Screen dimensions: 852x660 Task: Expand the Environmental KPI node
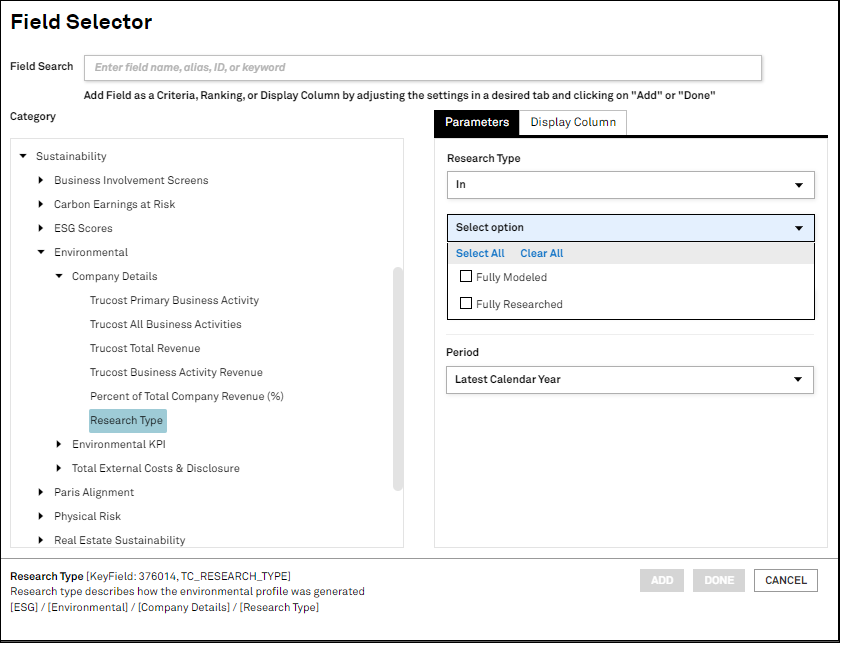point(59,444)
